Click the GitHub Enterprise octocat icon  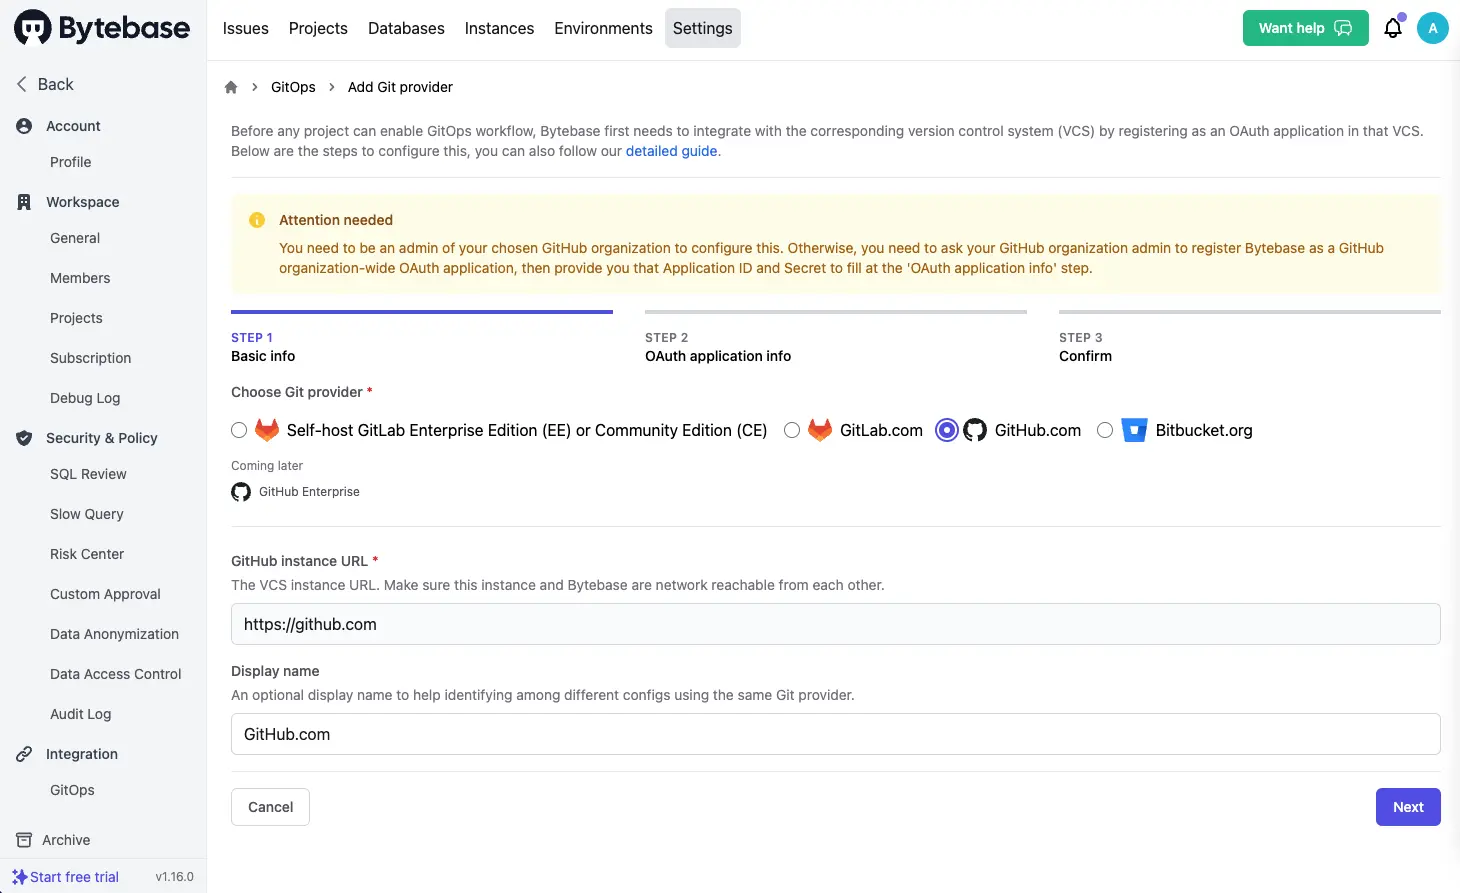point(240,491)
